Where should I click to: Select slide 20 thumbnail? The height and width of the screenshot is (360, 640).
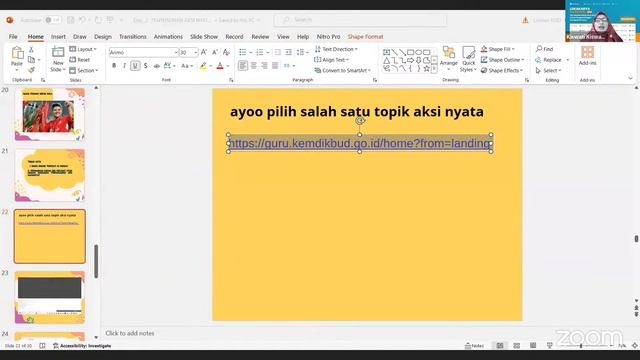[49, 114]
